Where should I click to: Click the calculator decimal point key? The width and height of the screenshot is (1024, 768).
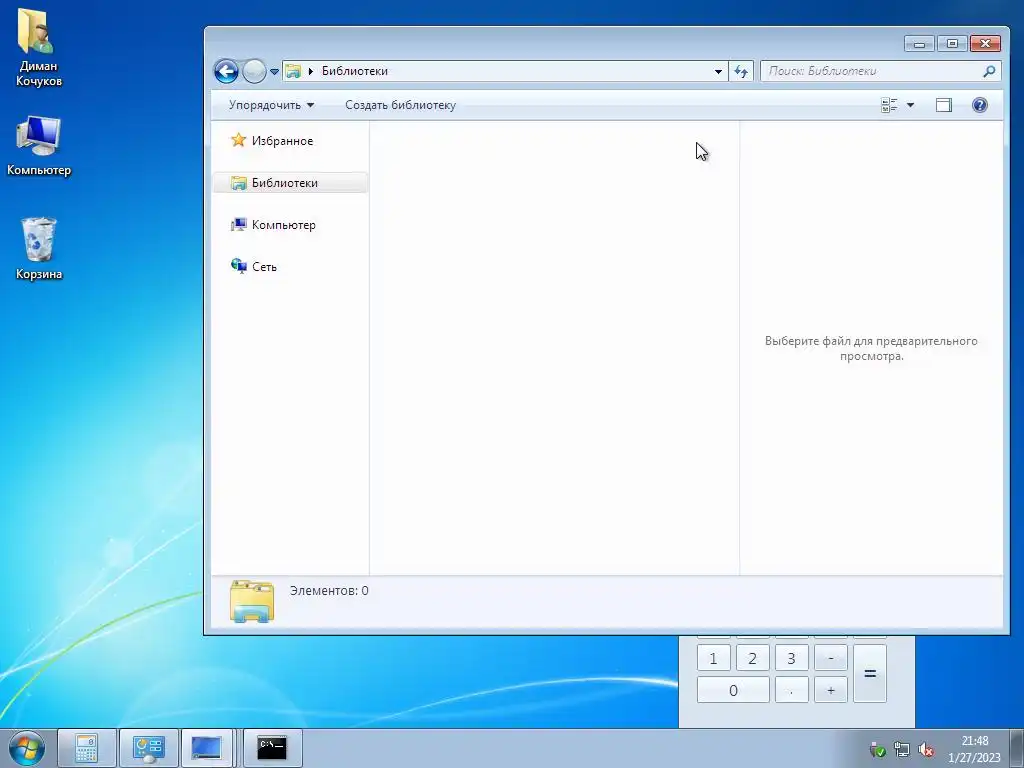(x=792, y=690)
